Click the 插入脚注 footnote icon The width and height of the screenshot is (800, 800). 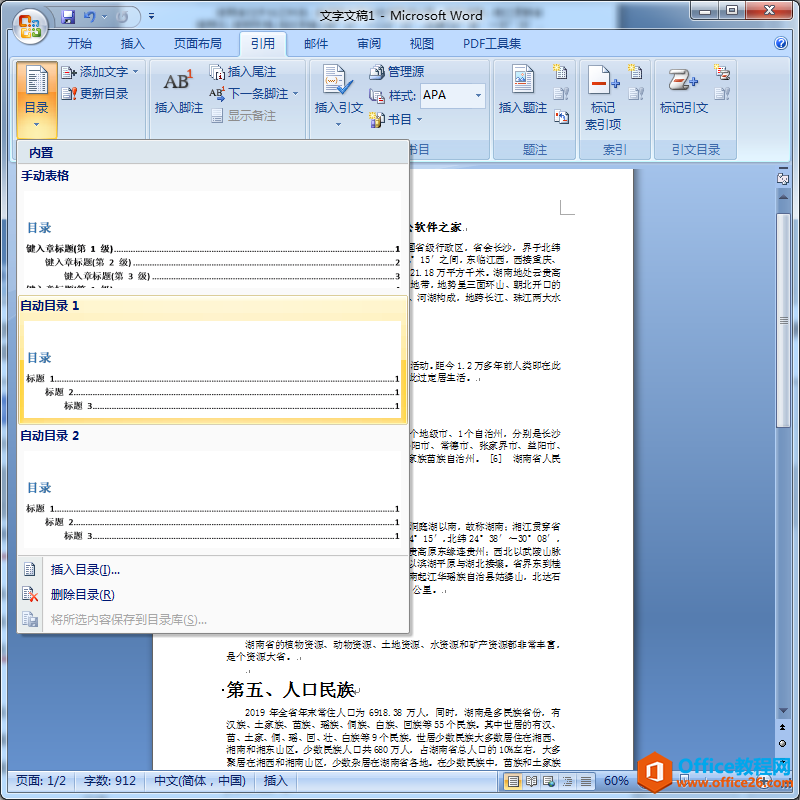tap(178, 81)
